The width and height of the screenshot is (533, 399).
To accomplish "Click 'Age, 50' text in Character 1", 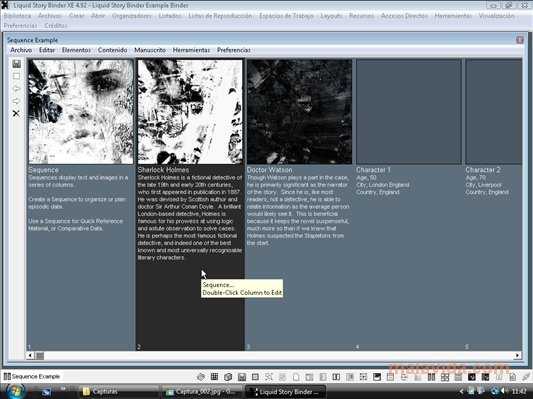I will pos(366,177).
